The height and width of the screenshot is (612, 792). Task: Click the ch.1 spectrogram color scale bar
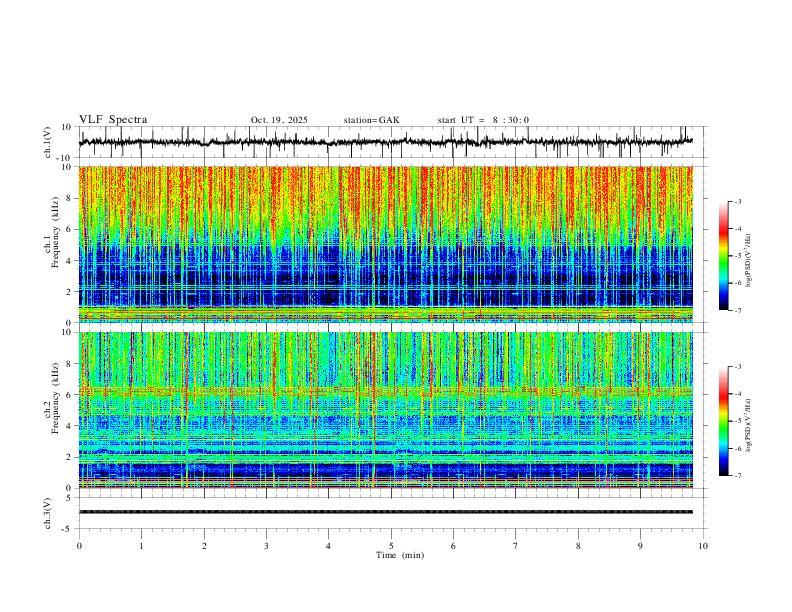(x=723, y=256)
